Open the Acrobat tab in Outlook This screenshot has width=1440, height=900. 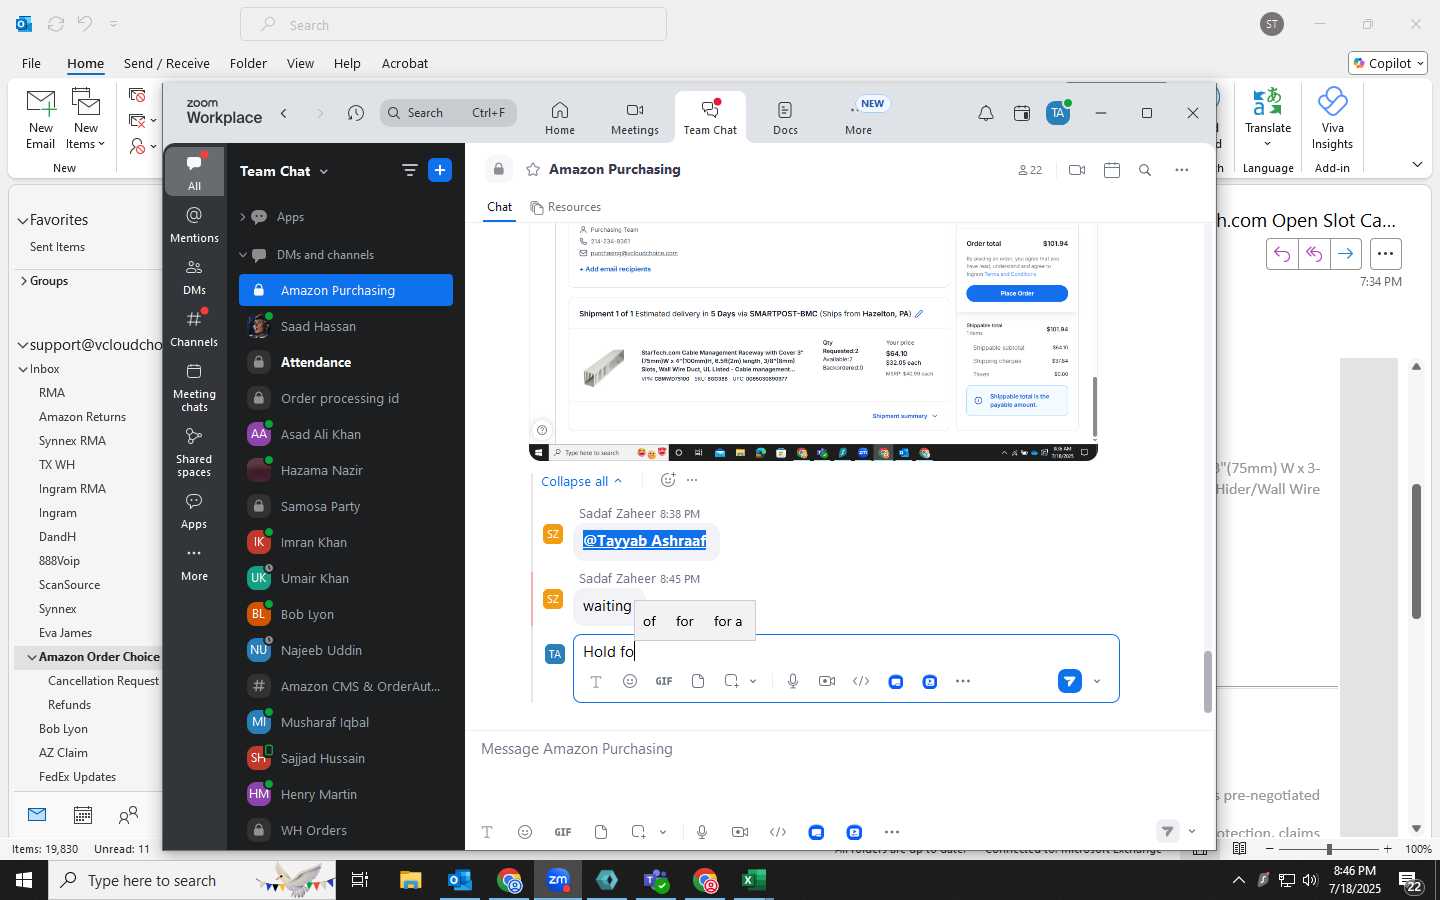405,63
